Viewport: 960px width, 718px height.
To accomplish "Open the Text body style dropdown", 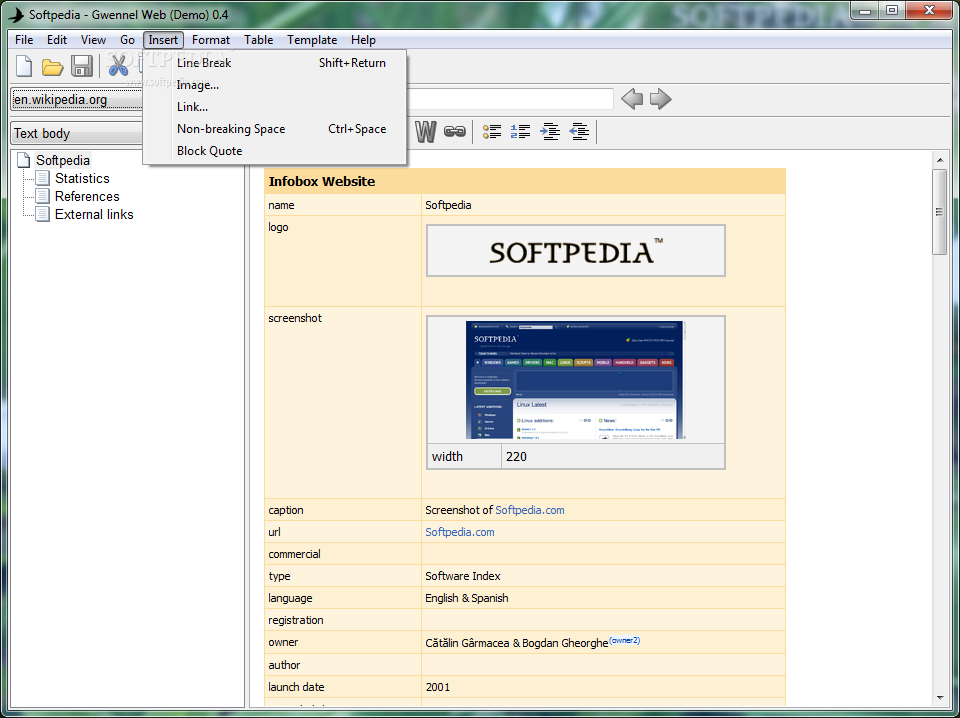I will [77, 133].
